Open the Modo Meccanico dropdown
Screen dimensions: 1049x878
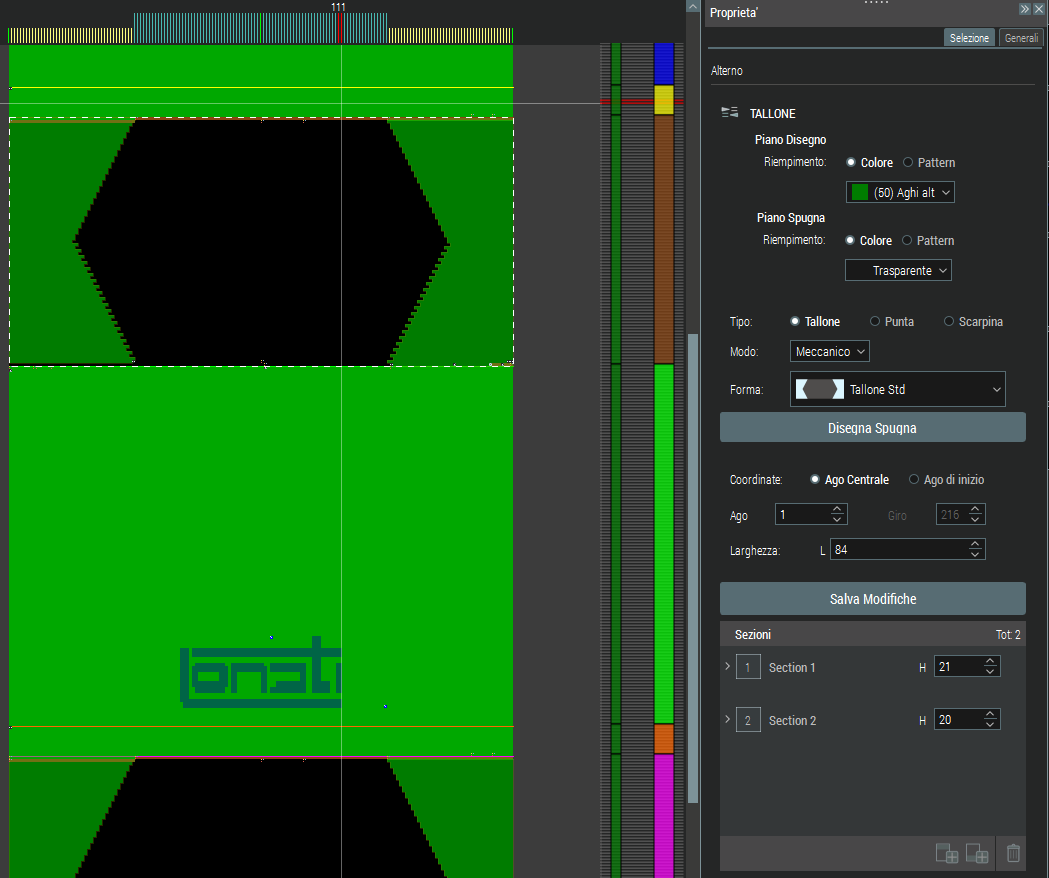tap(829, 351)
